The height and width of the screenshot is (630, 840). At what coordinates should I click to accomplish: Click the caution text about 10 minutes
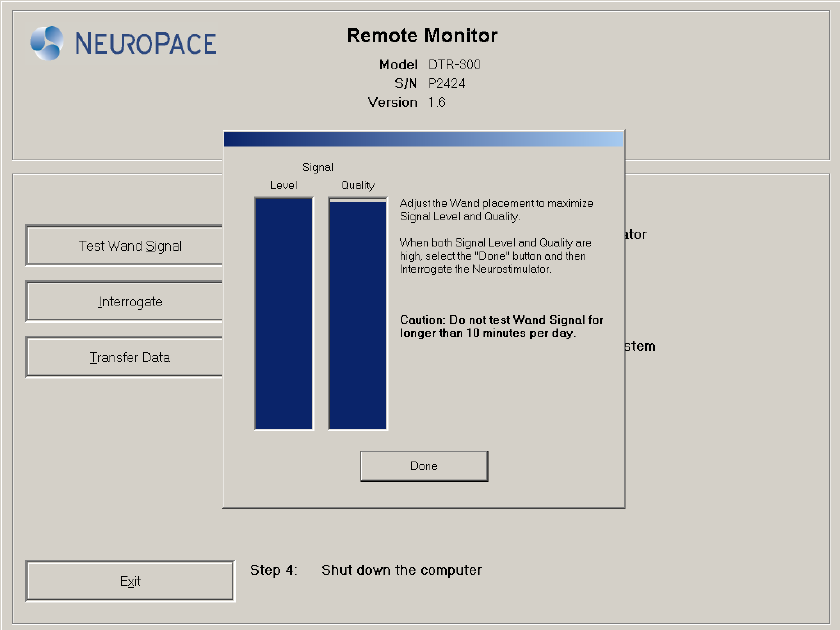click(501, 326)
